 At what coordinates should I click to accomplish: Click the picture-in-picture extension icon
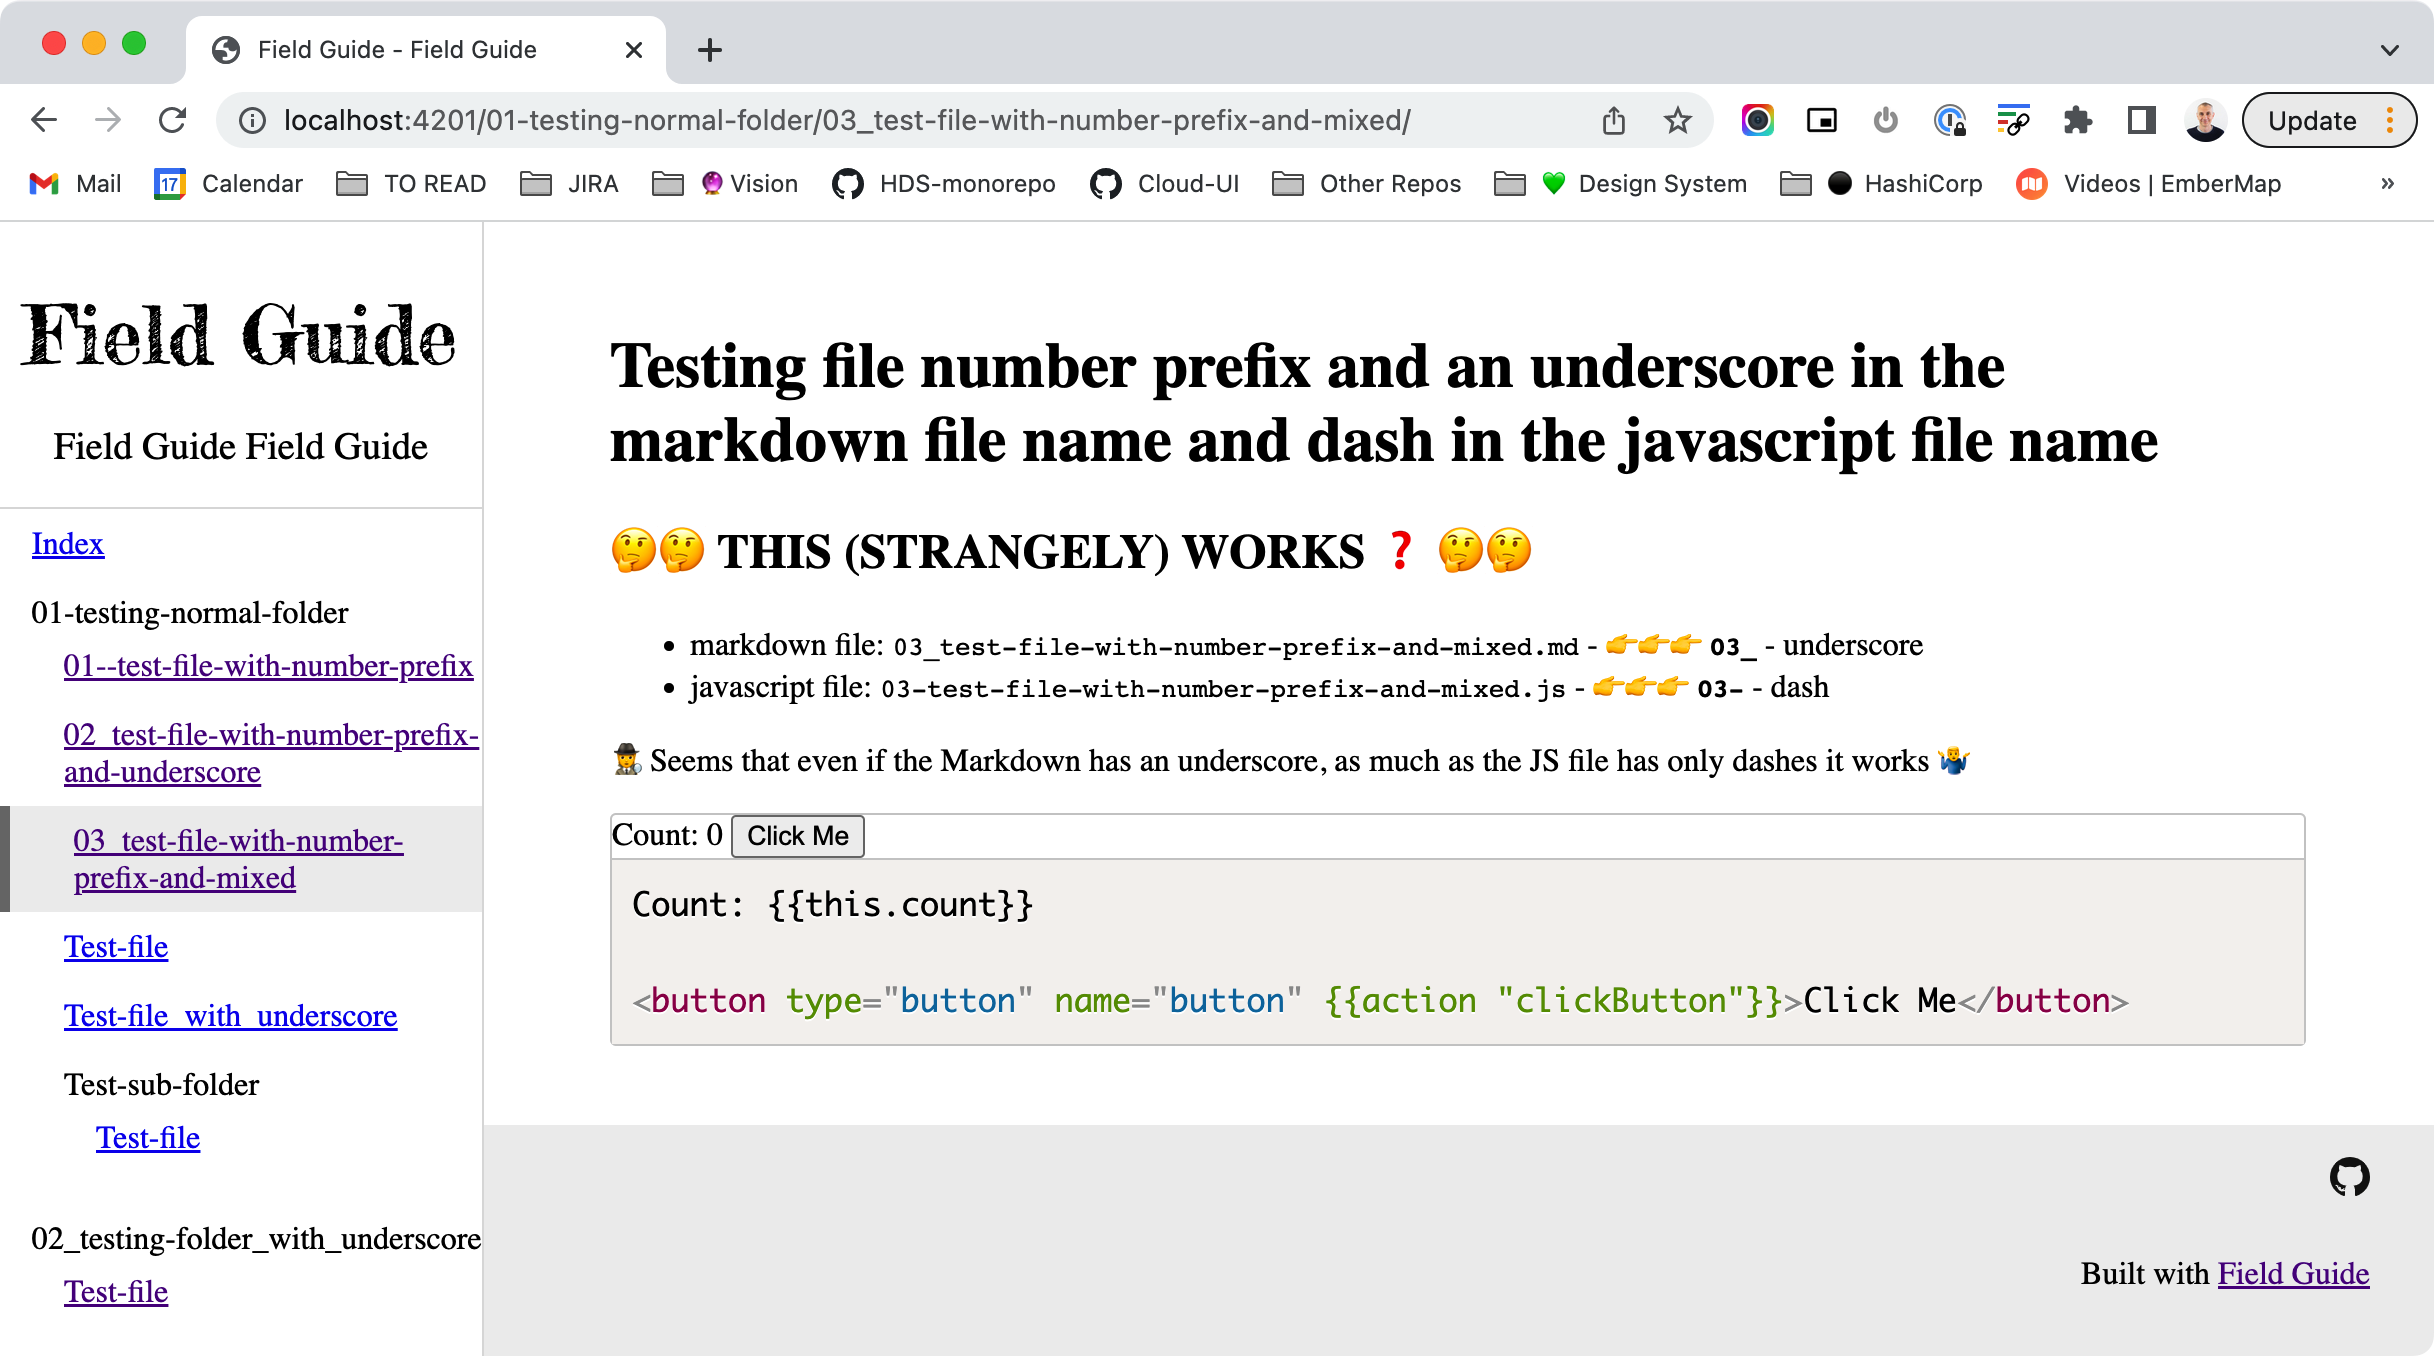1821,121
